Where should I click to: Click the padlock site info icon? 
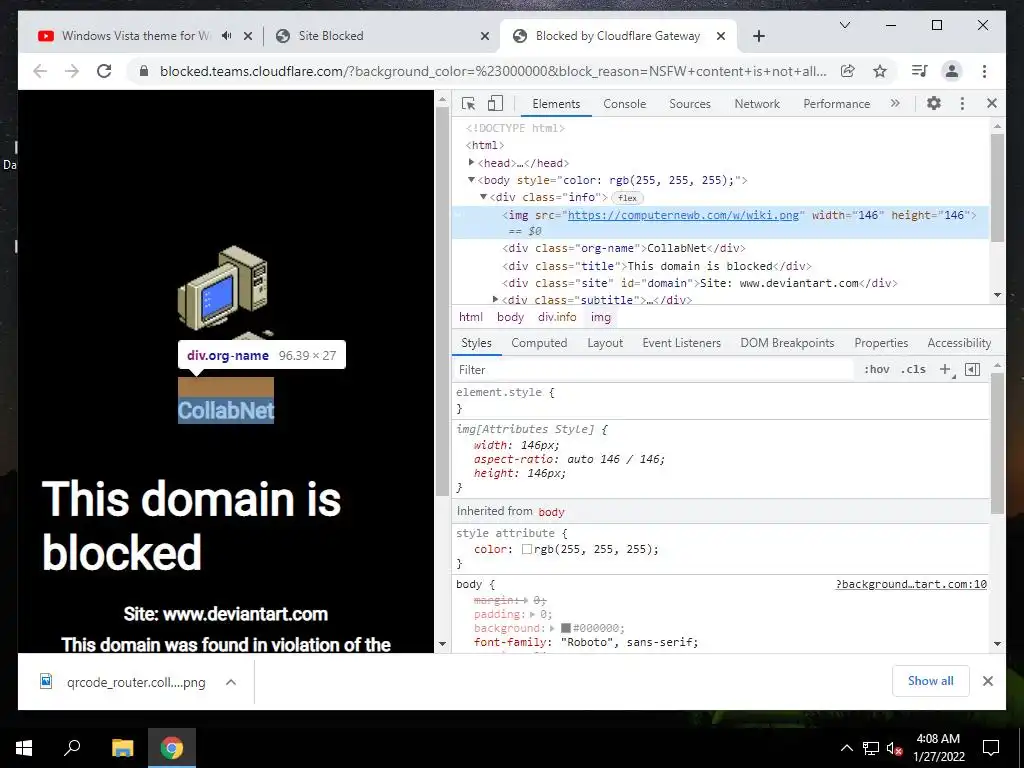point(144,71)
